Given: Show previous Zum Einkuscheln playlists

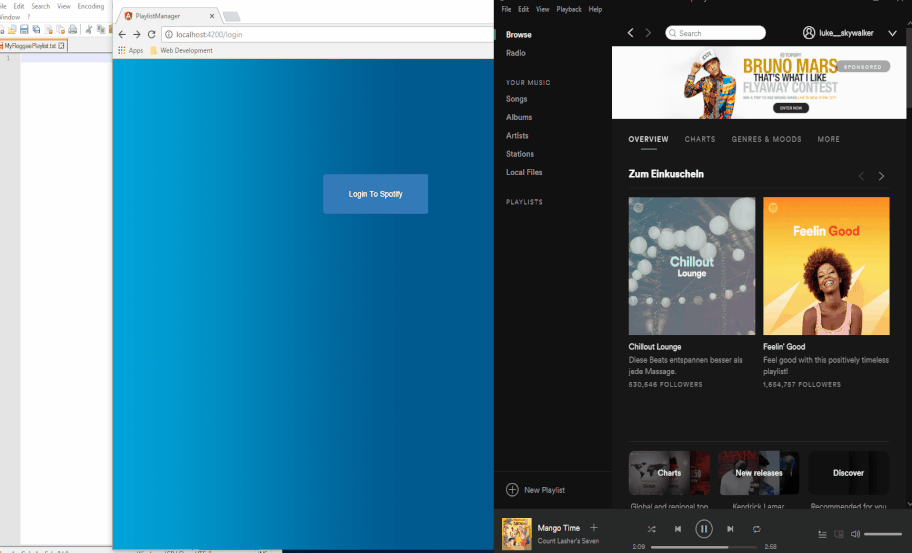Looking at the screenshot, I should click(861, 176).
